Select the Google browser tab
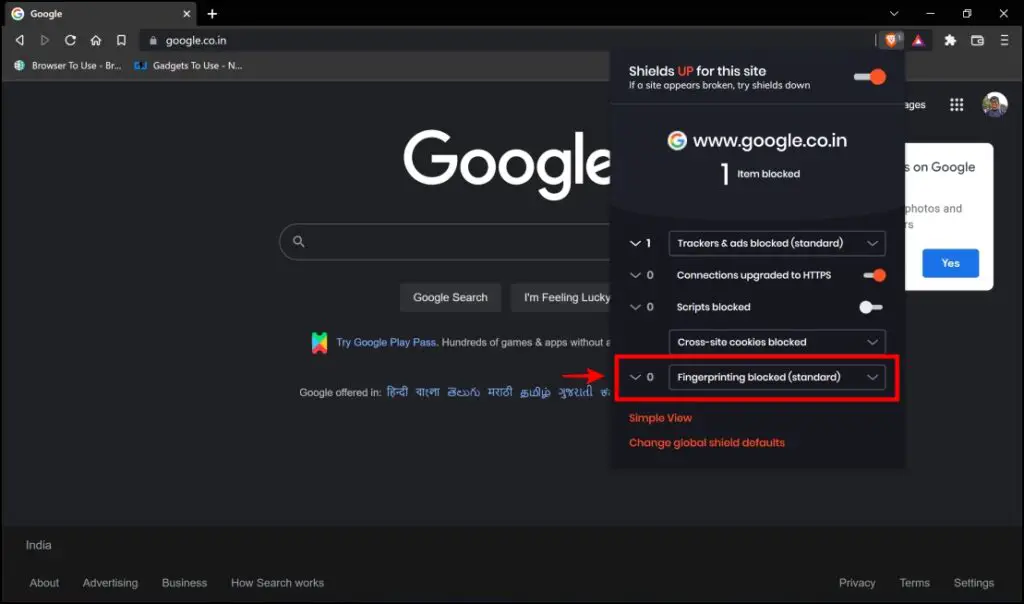 point(101,14)
